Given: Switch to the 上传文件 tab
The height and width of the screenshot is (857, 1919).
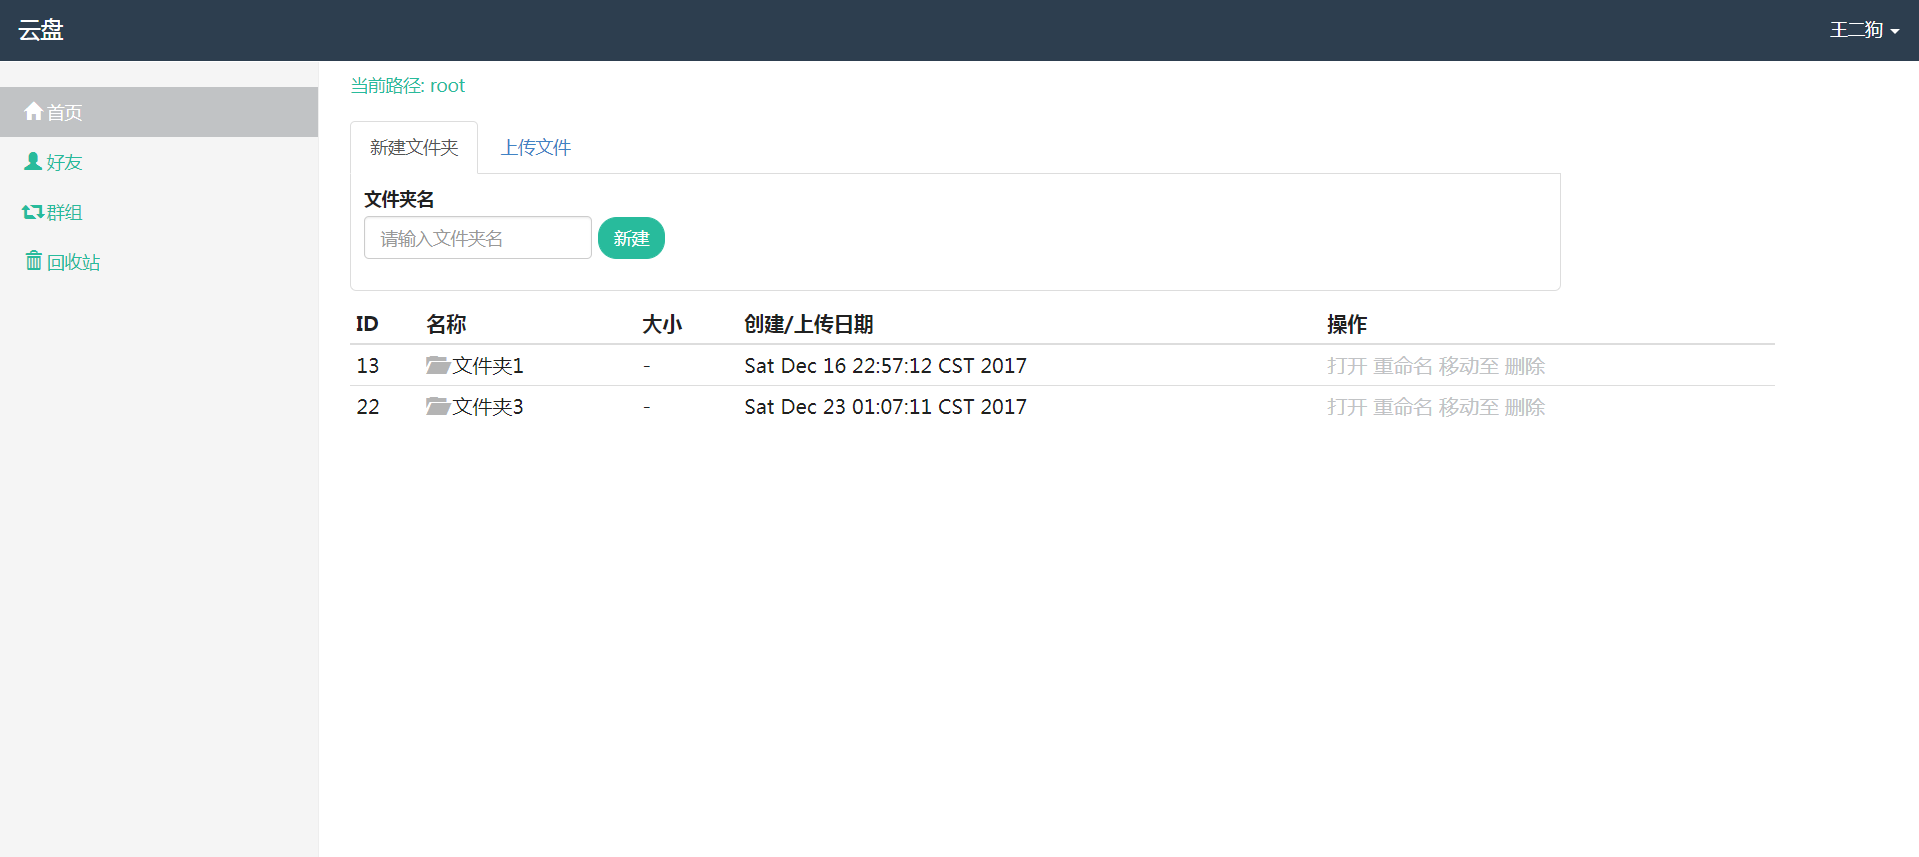Looking at the screenshot, I should 535,148.
